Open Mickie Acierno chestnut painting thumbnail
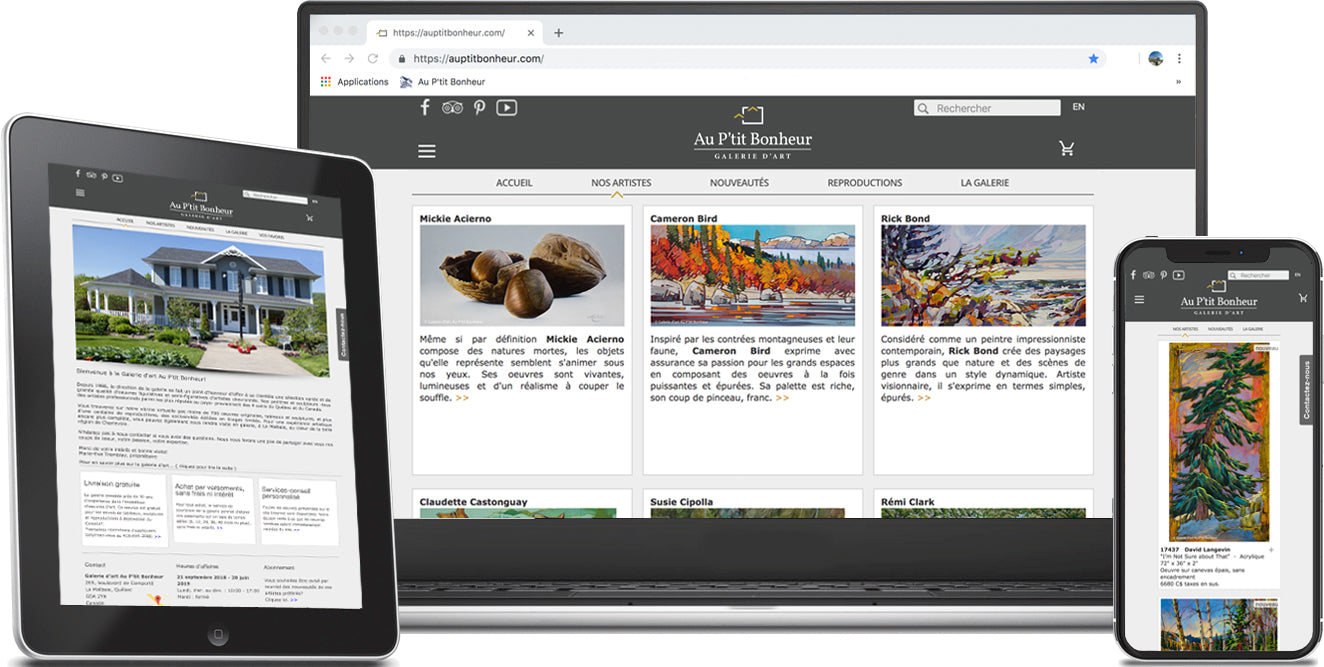Screen dimensions: 1324x667 [522, 275]
